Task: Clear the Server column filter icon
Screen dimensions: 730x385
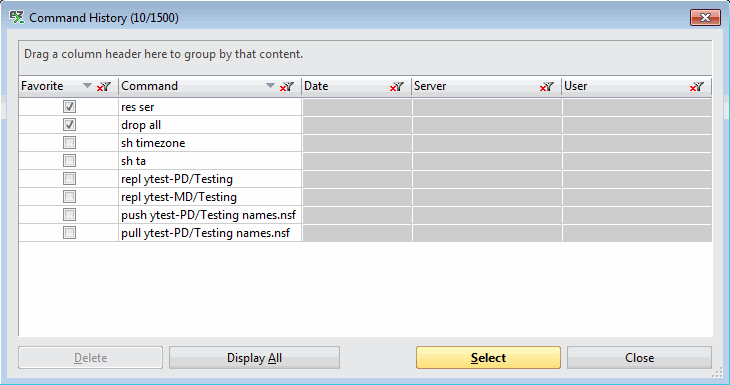Action: [x=547, y=86]
